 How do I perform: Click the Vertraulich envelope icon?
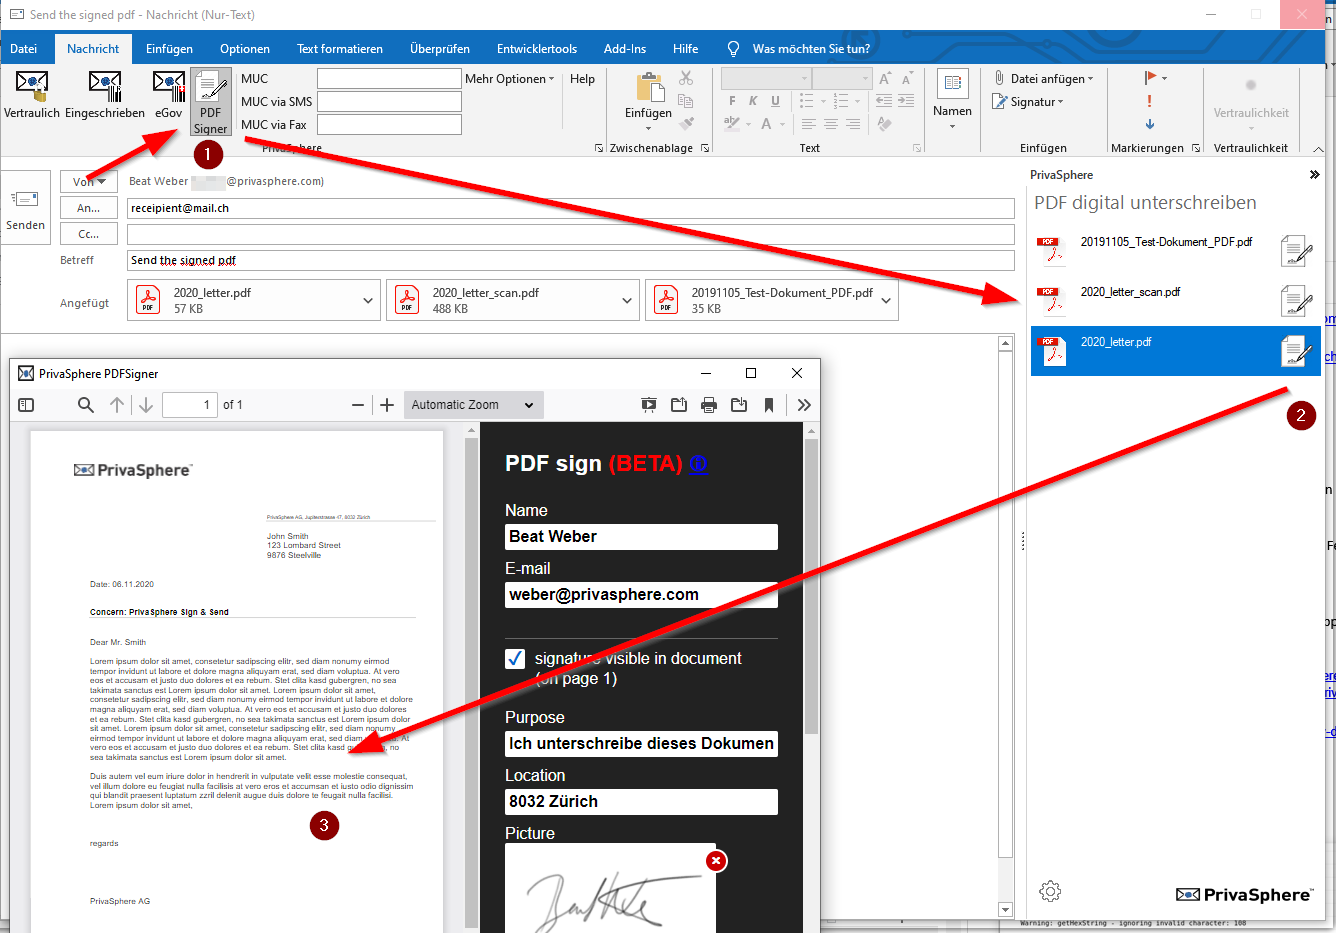(32, 88)
